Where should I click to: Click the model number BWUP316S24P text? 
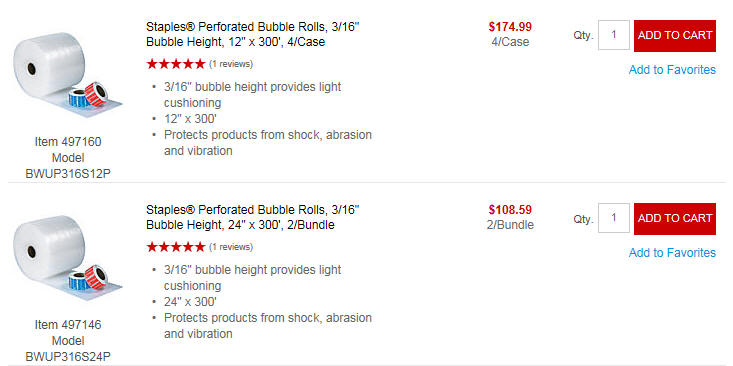click(x=68, y=357)
